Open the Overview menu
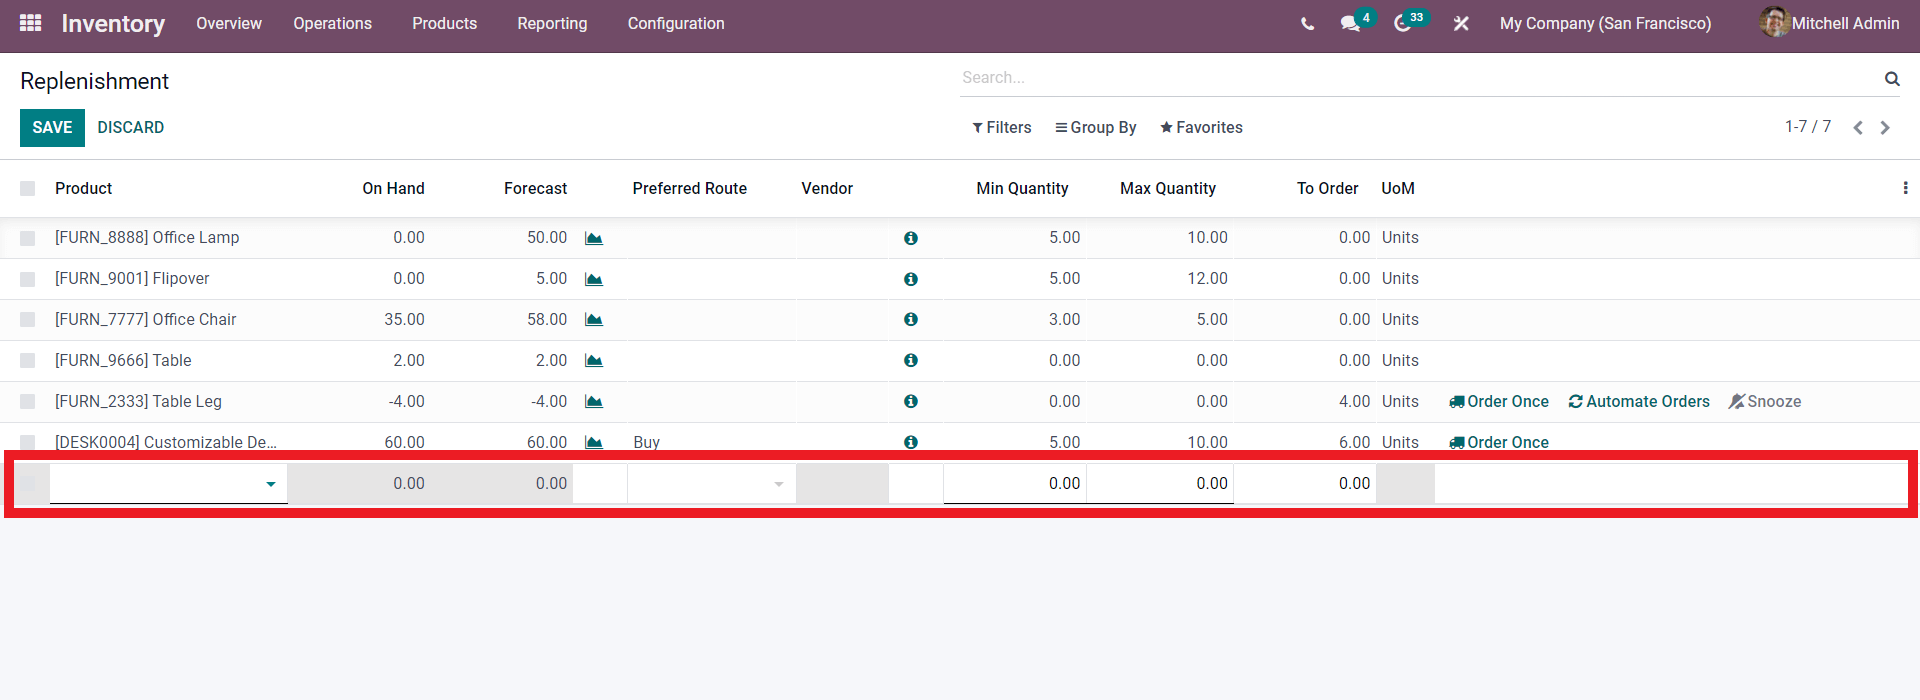This screenshot has height=700, width=1920. click(229, 23)
